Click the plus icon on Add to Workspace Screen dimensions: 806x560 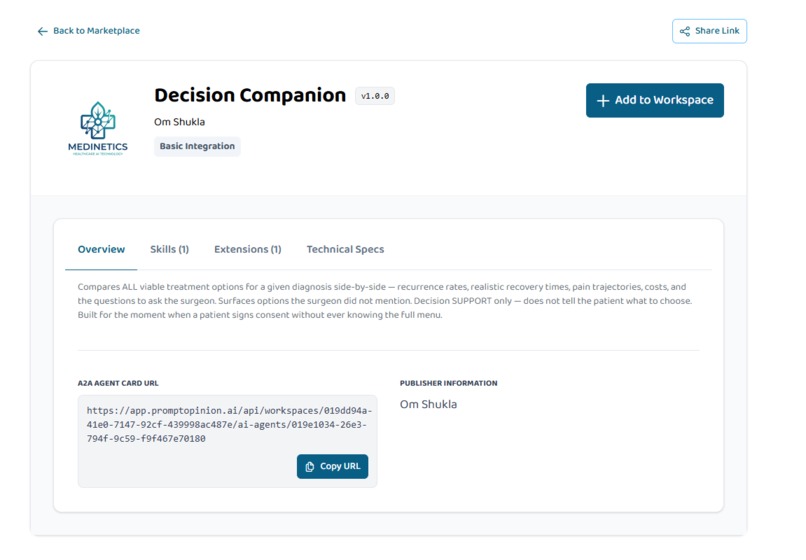point(603,101)
